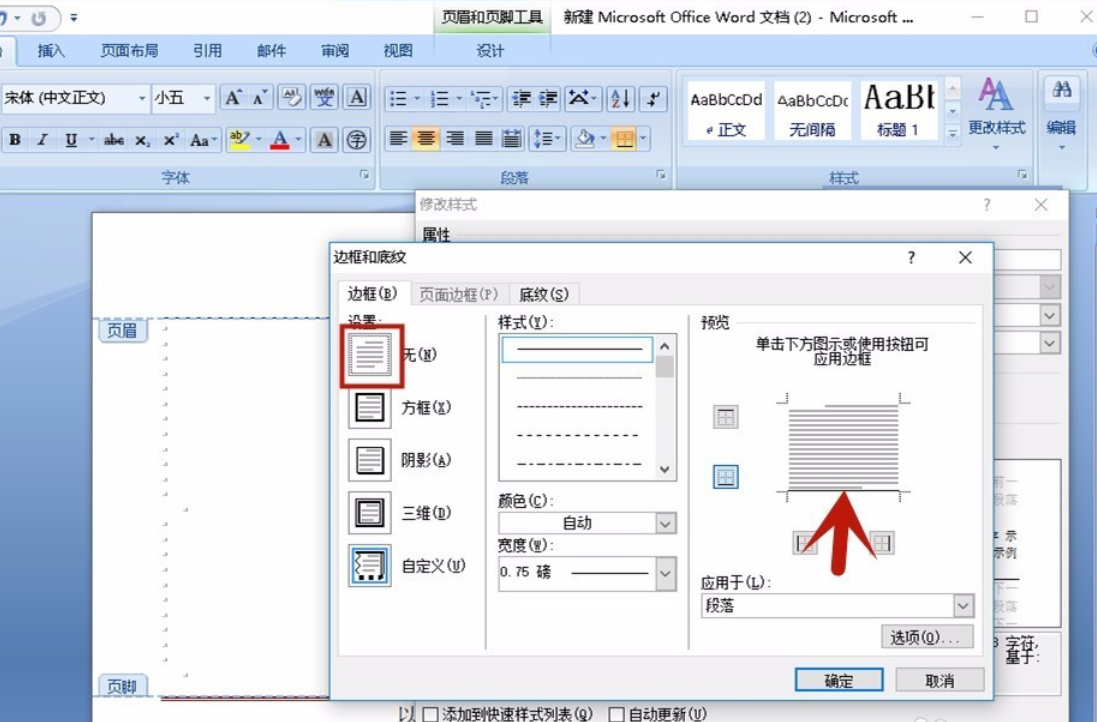
Task: Click the style list scrollbar down arrow
Action: pyautogui.click(x=665, y=469)
